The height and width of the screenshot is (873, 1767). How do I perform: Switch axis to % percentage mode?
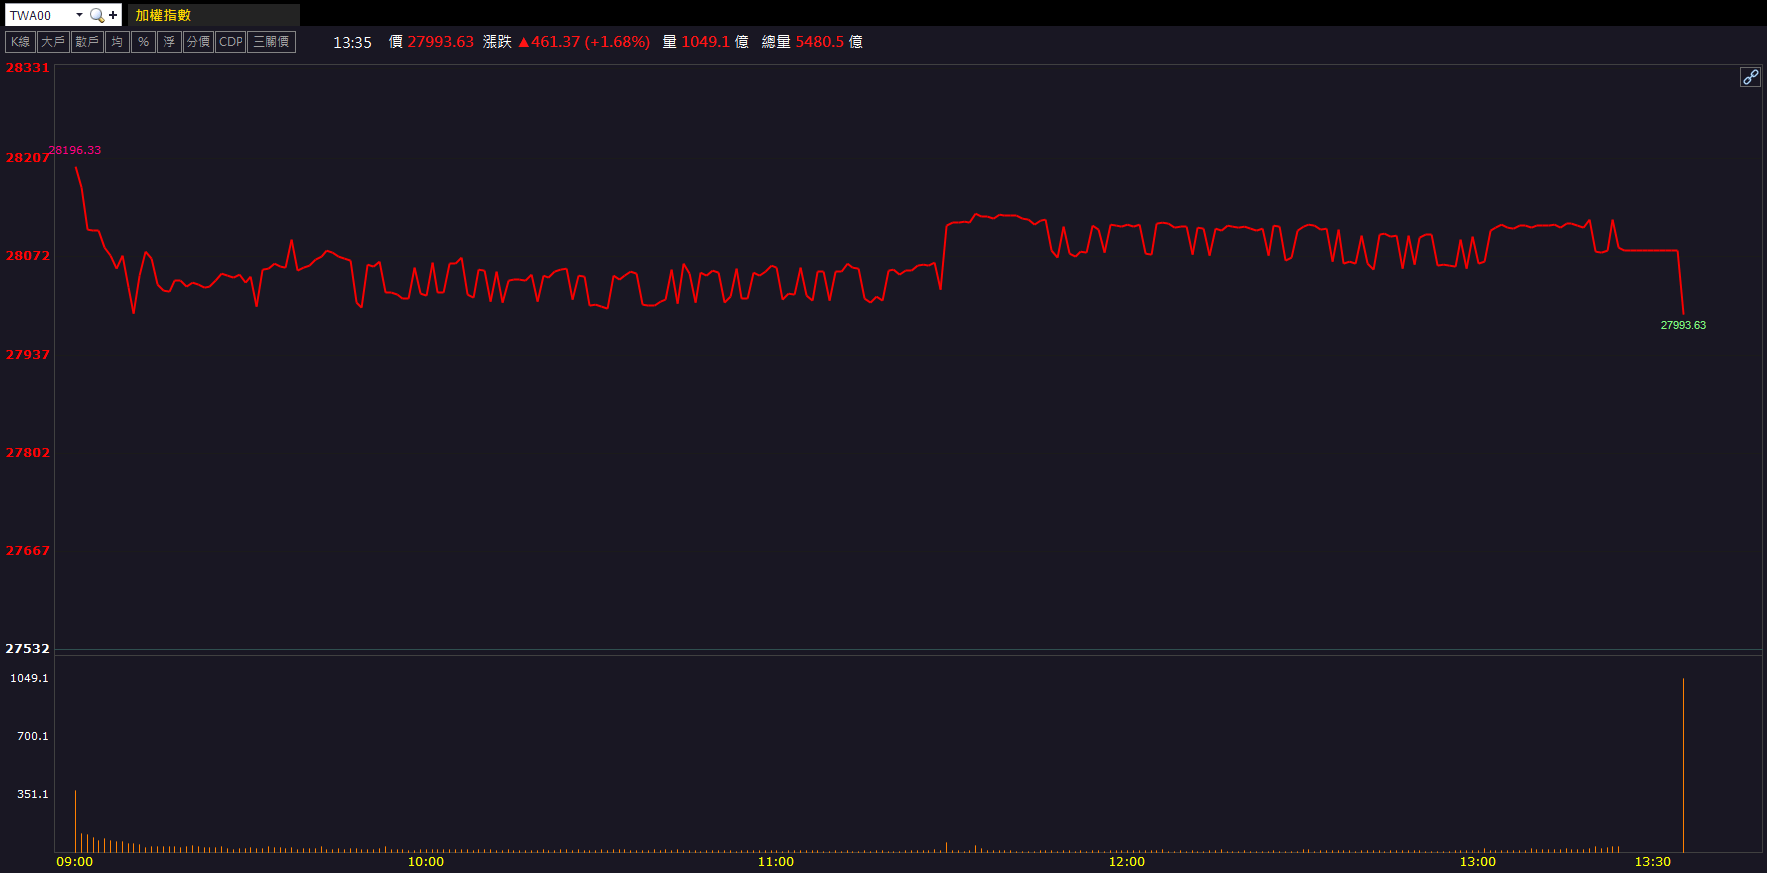click(144, 42)
